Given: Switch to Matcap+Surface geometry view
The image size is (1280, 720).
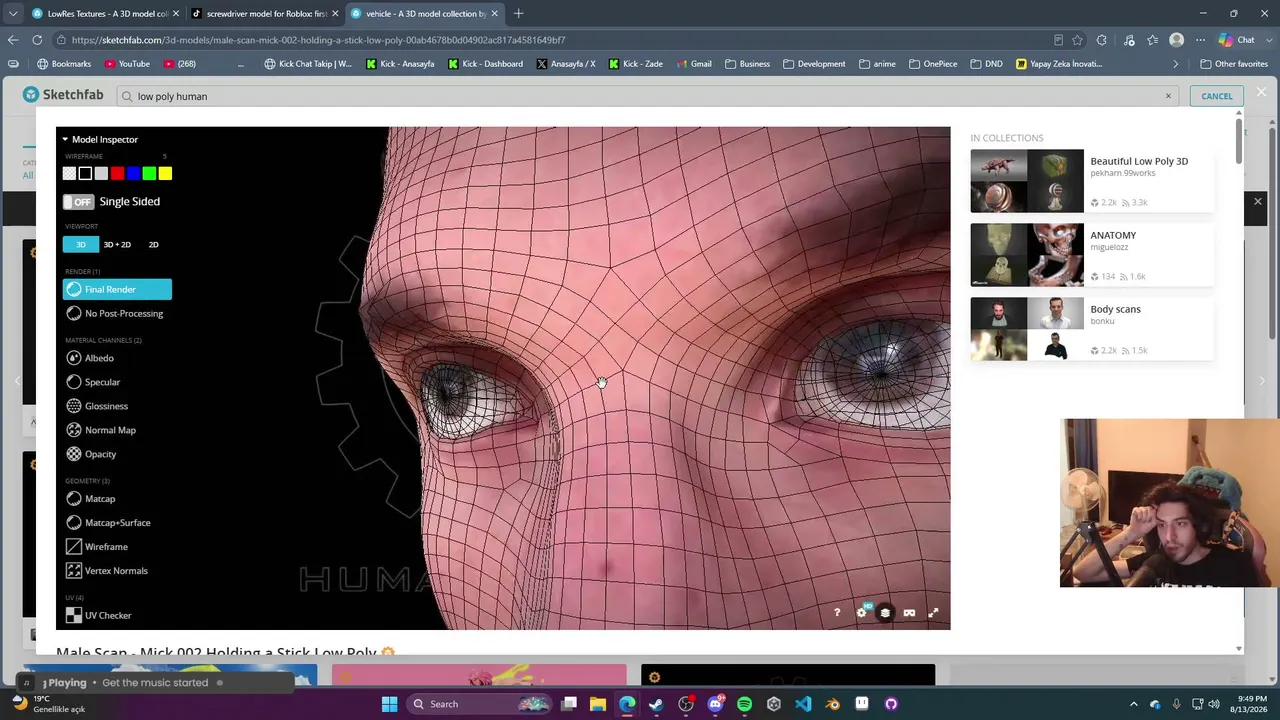Looking at the screenshot, I should point(108,523).
